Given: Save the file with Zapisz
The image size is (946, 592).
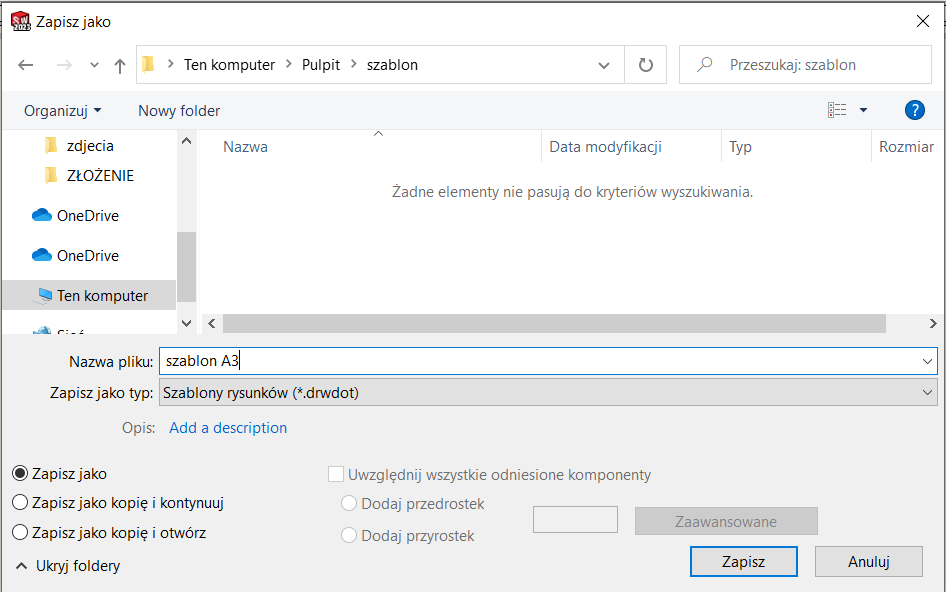Looking at the screenshot, I should click(x=743, y=561).
